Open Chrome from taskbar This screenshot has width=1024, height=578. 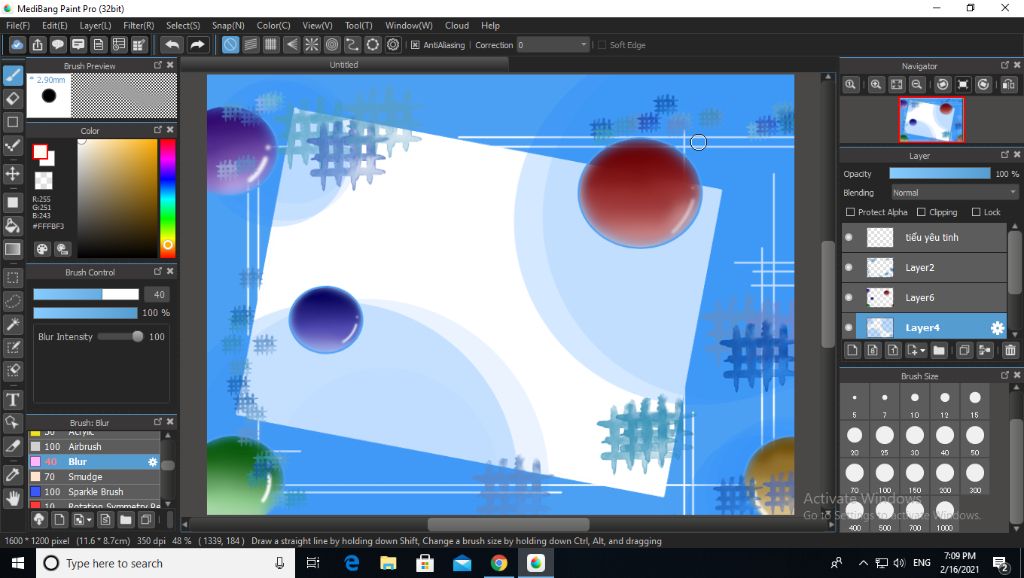tap(499, 563)
